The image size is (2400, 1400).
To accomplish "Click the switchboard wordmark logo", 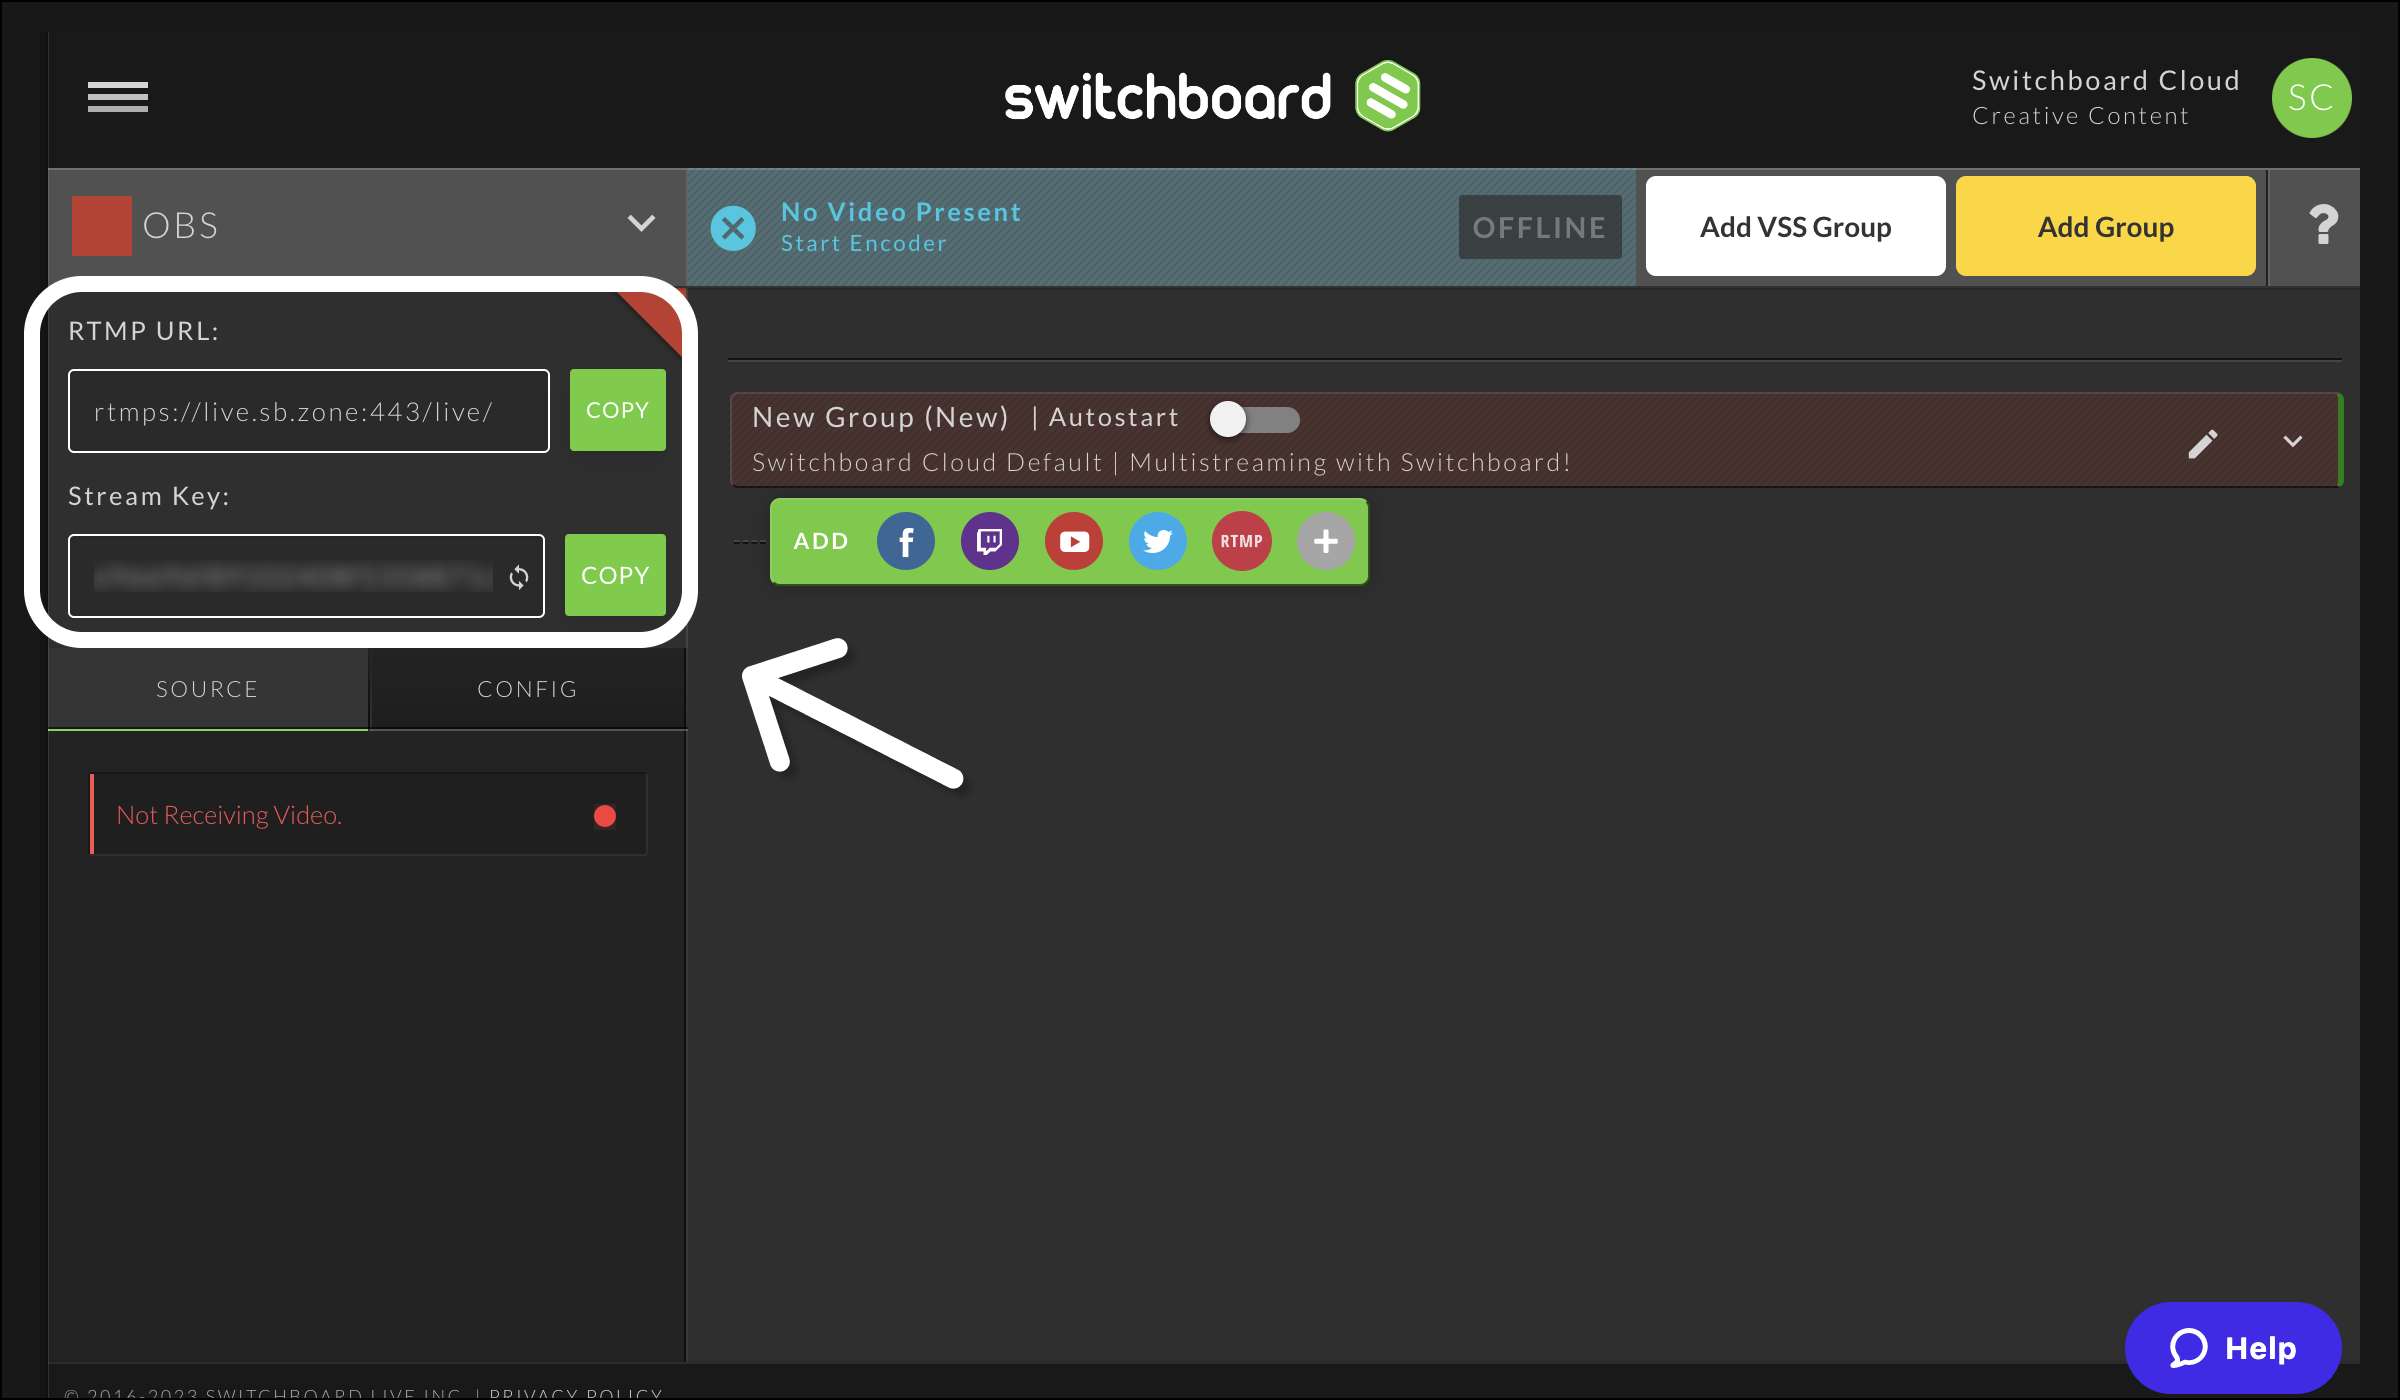I will [1168, 97].
